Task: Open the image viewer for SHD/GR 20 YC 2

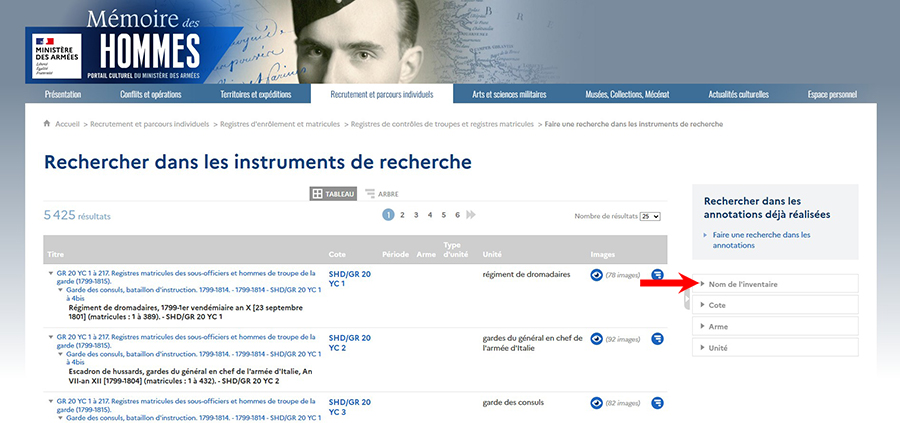Action: click(597, 339)
